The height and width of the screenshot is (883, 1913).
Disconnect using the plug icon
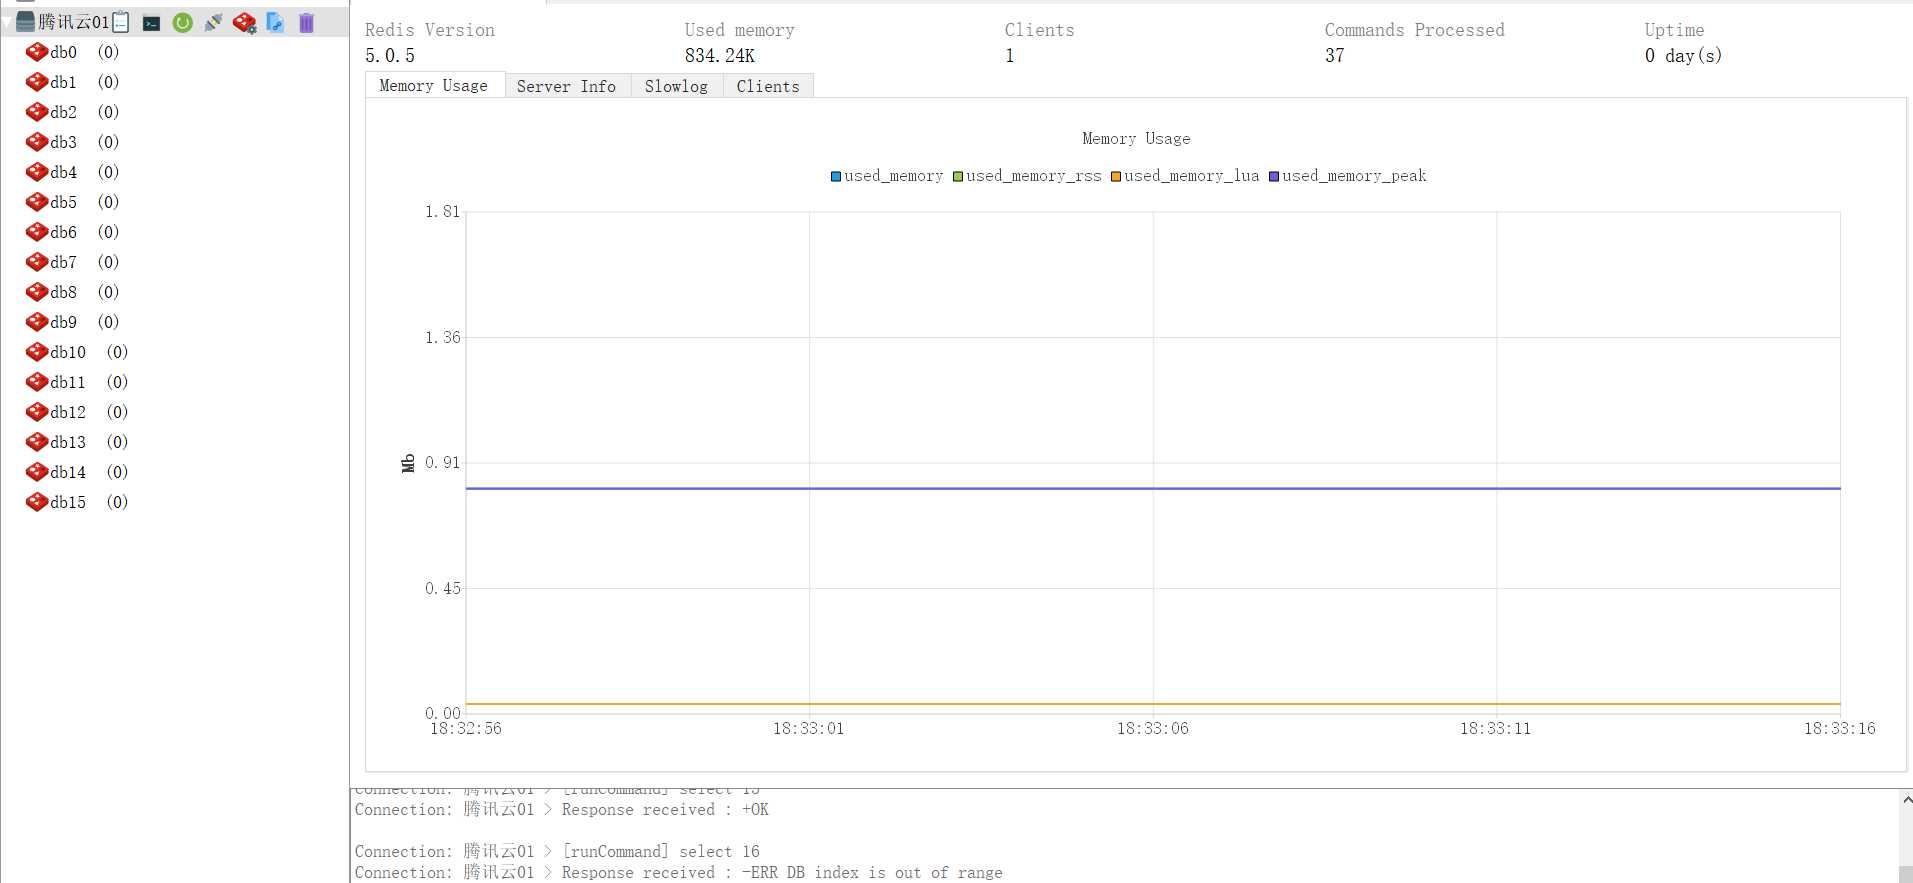point(213,22)
